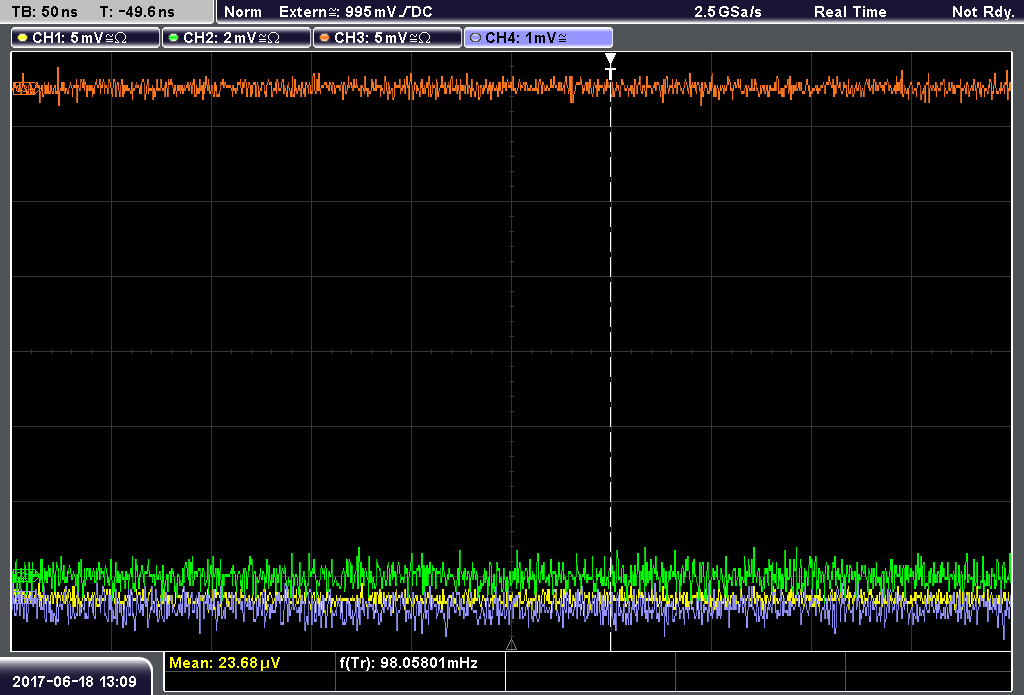1024x695 pixels.
Task: Select the CH3: 5 mV channel tab
Action: 387,38
